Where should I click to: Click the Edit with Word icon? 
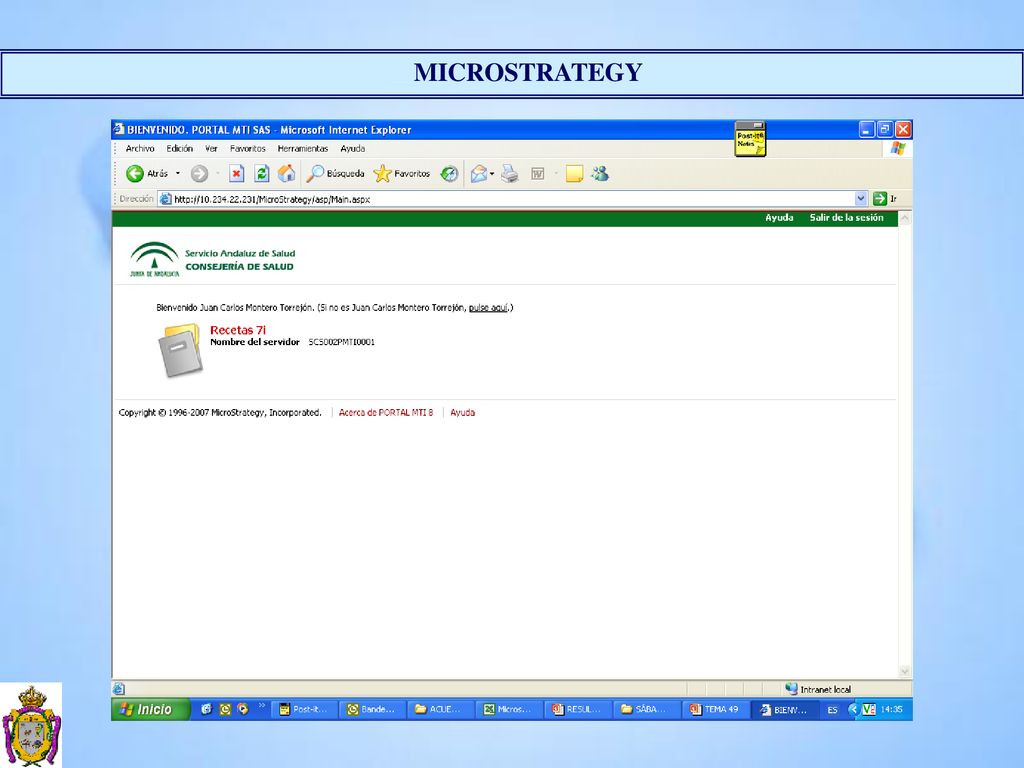(x=537, y=174)
